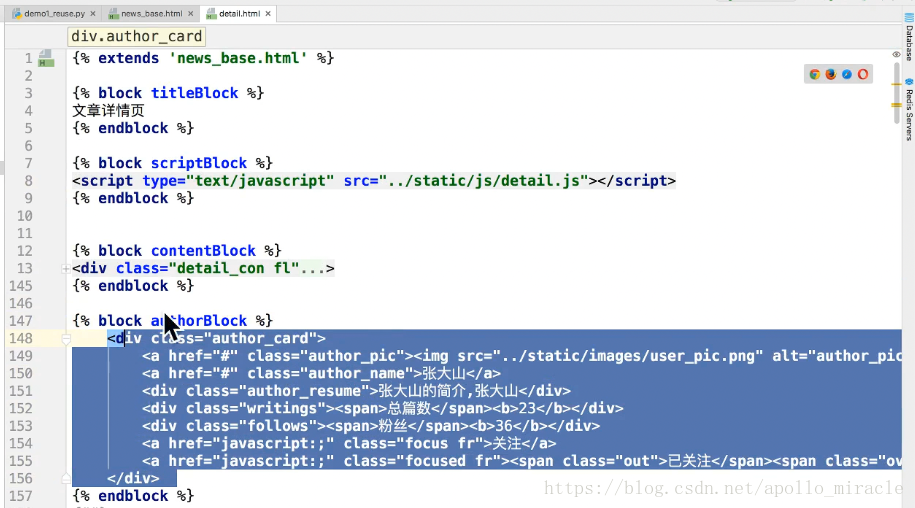
Task: Click the closing </div> tag on line 156
Action: tap(133, 478)
